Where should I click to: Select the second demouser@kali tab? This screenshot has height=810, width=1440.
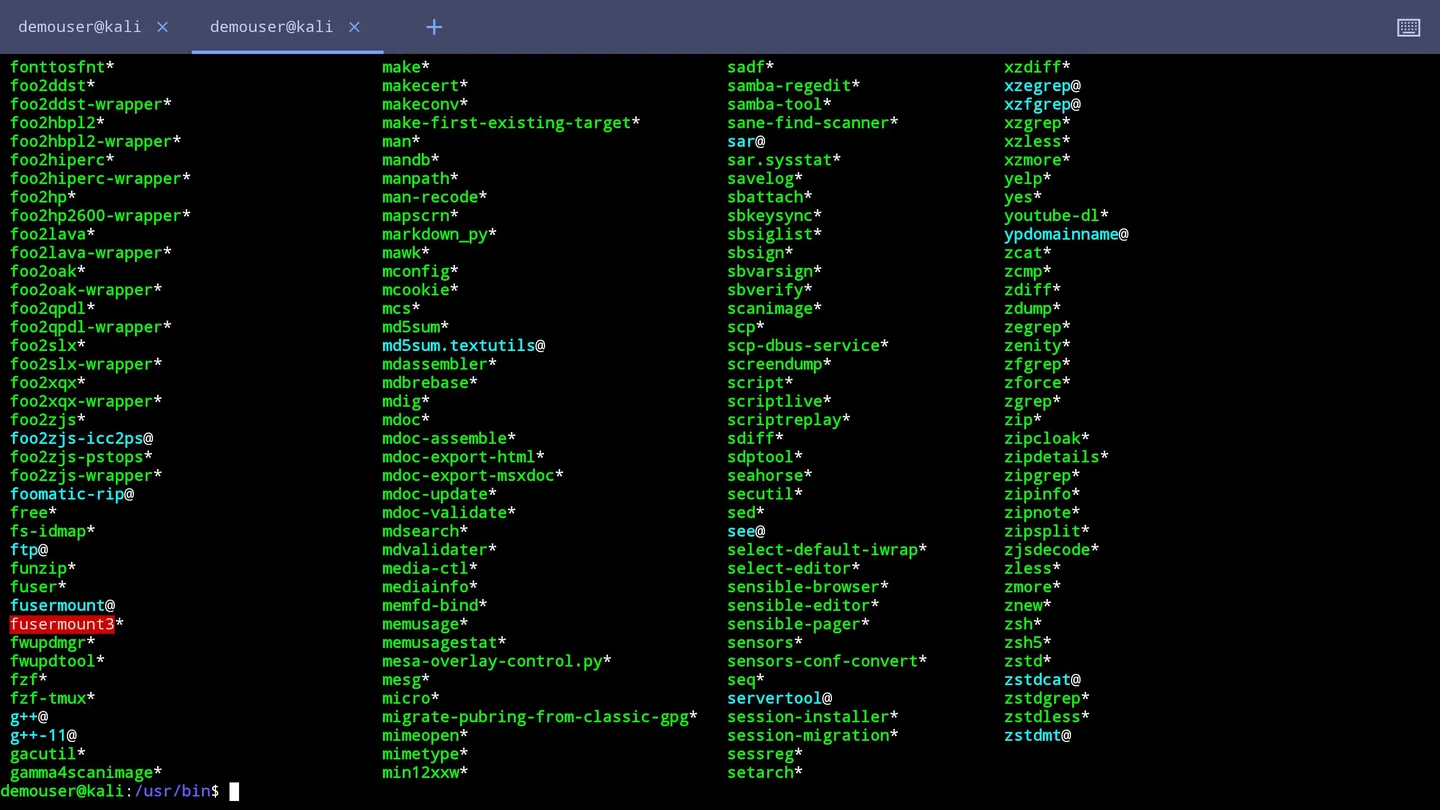pyautogui.click(x=271, y=27)
